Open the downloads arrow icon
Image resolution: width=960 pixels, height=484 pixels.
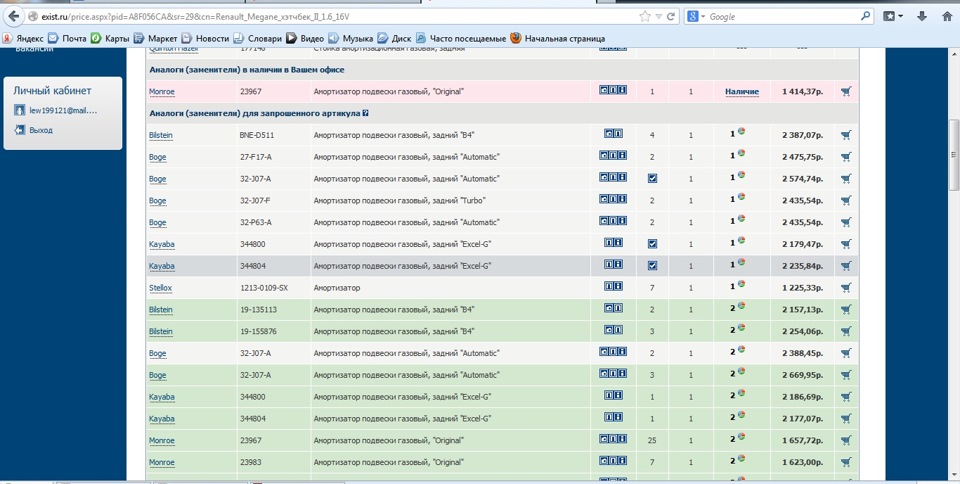pyautogui.click(x=921, y=17)
